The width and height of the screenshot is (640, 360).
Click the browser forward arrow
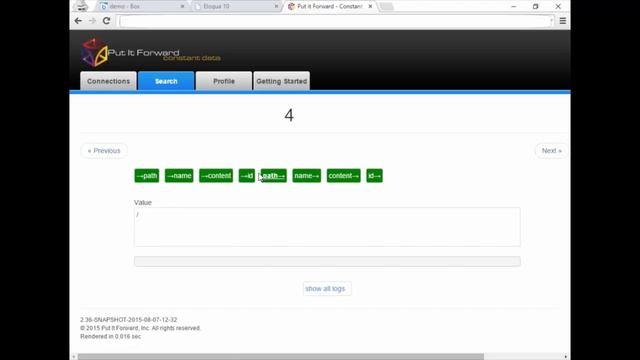click(92, 21)
